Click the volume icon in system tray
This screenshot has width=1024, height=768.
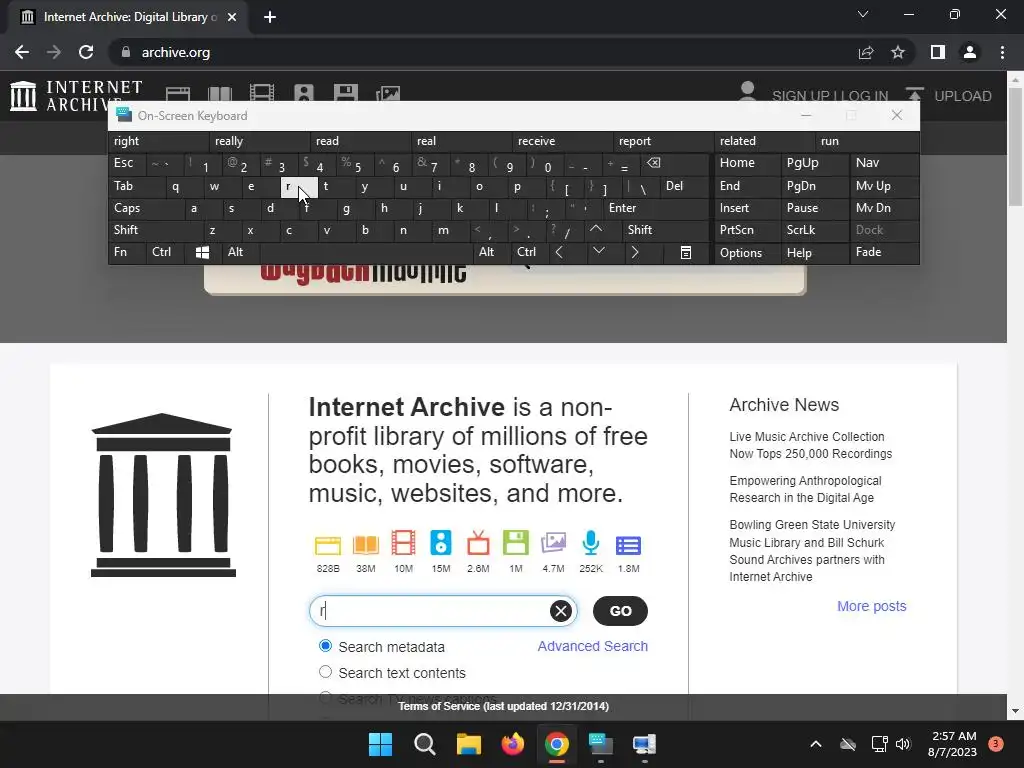click(903, 744)
